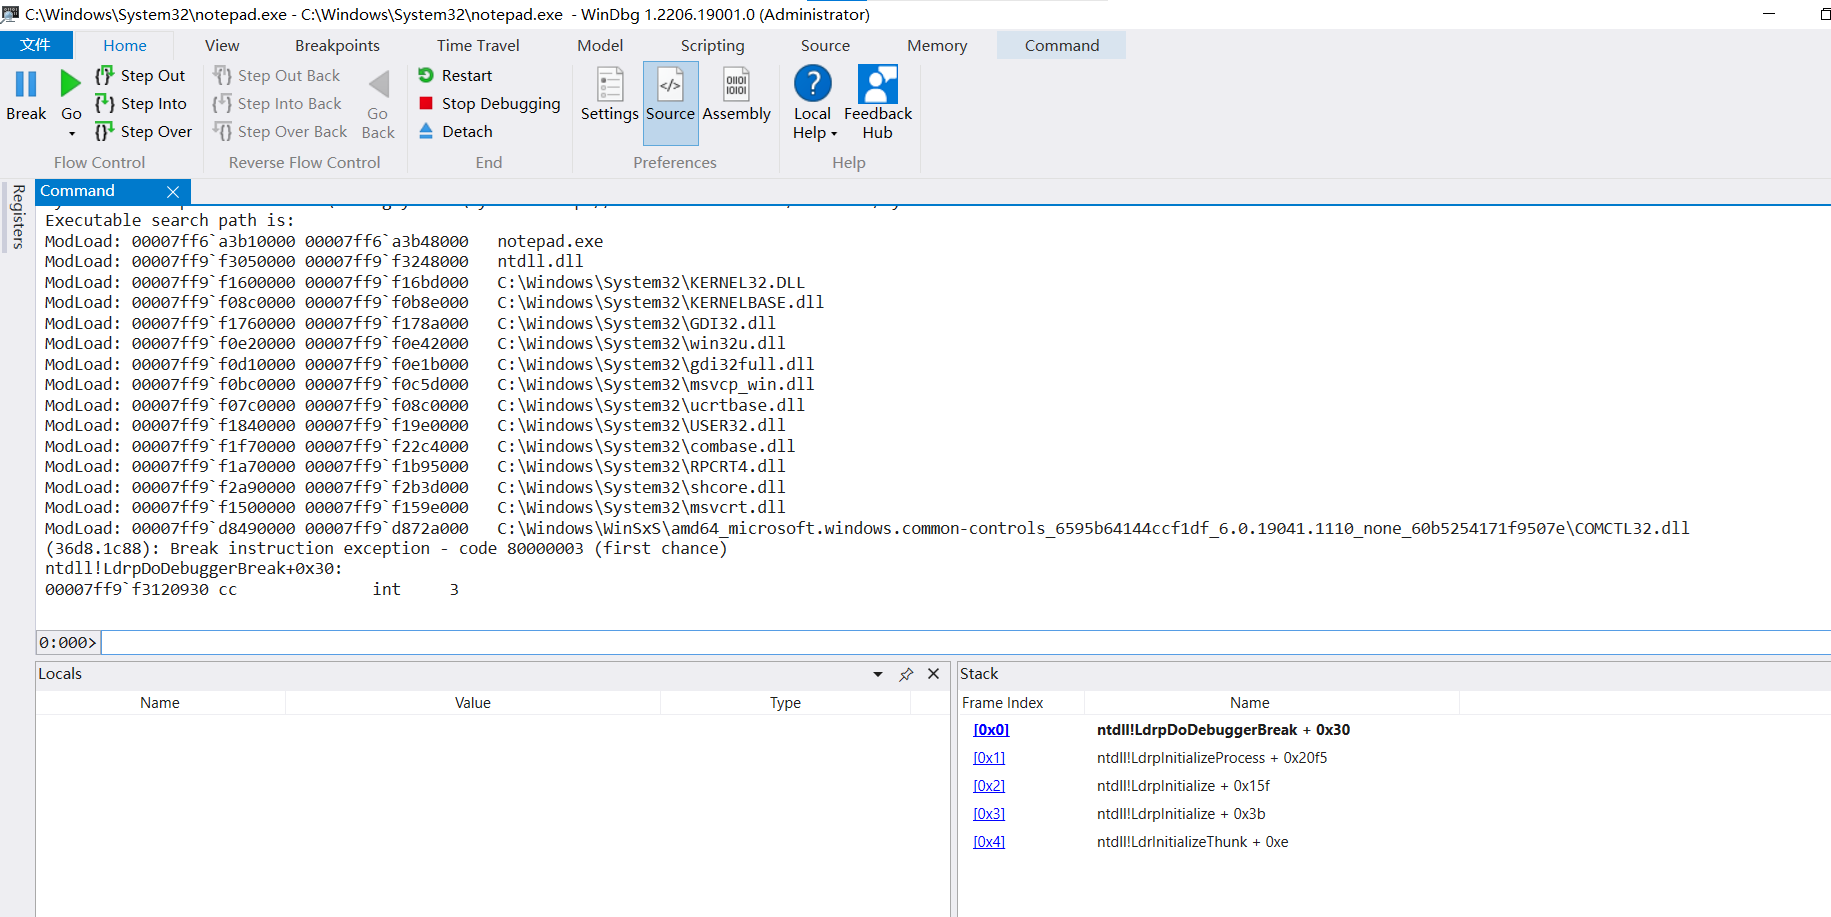Open stack frame [0x4] link
Screen dimensions: 1831x917
989,842
